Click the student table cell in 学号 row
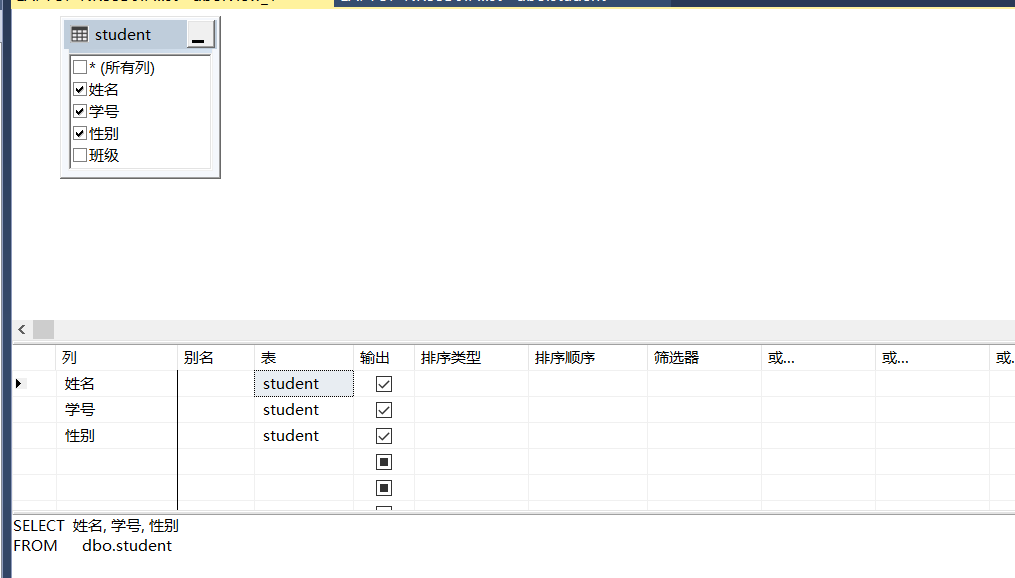The image size is (1015, 578). (304, 410)
